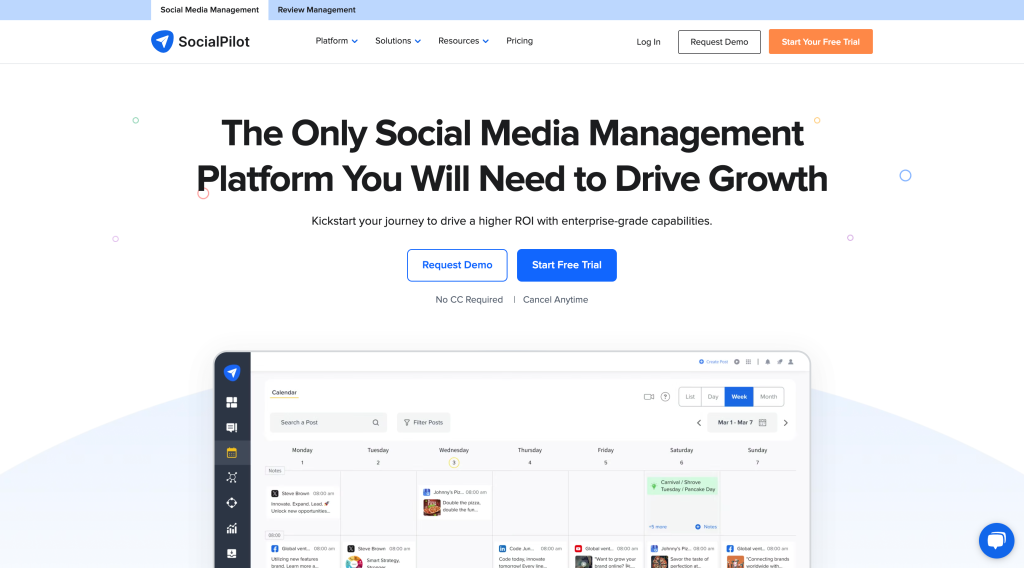This screenshot has width=1024, height=568.
Task: Click the Notes link on Saturday
Action: point(706,527)
